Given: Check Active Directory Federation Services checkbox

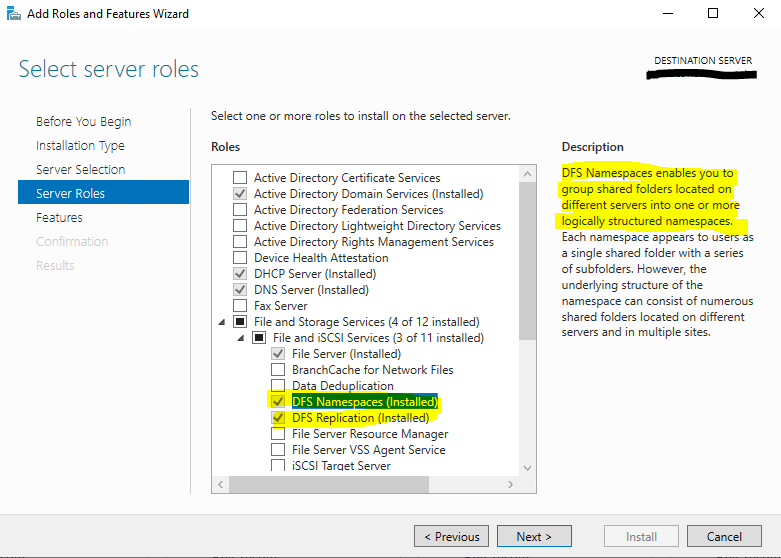Looking at the screenshot, I should (x=240, y=210).
